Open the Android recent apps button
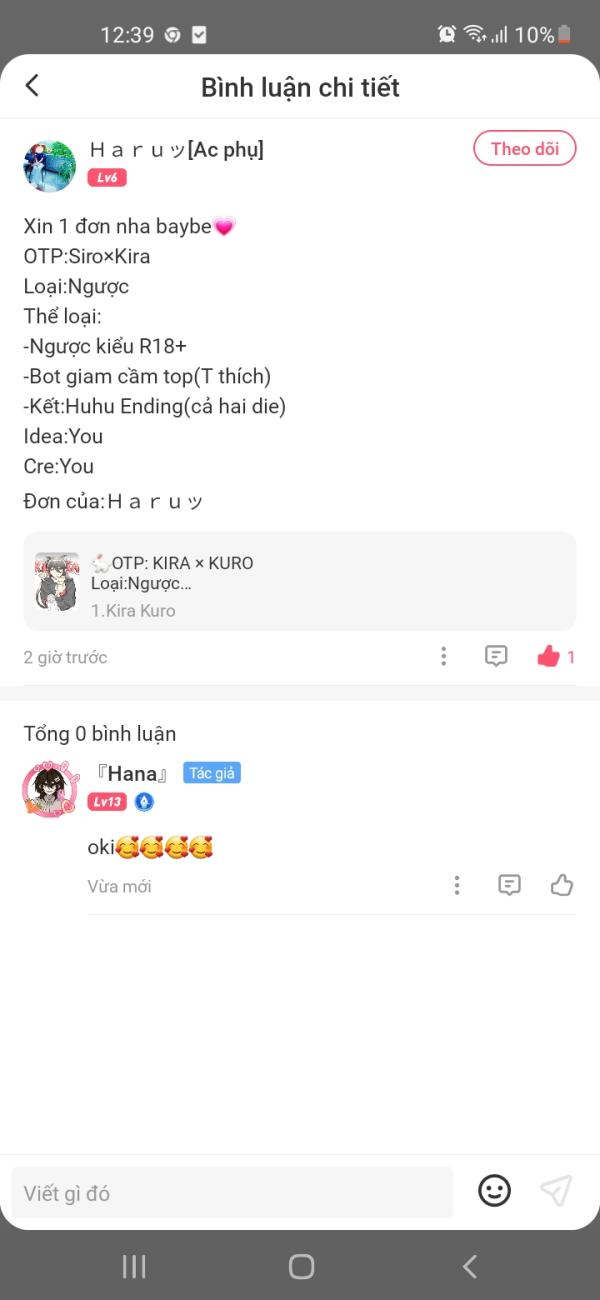 (133, 1267)
